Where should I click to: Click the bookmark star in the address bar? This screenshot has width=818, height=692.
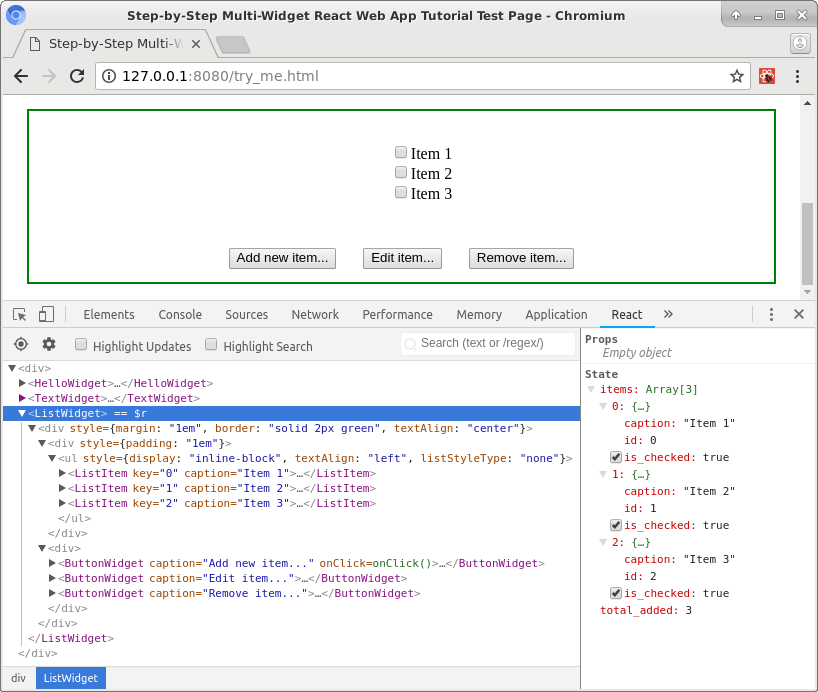pos(736,76)
